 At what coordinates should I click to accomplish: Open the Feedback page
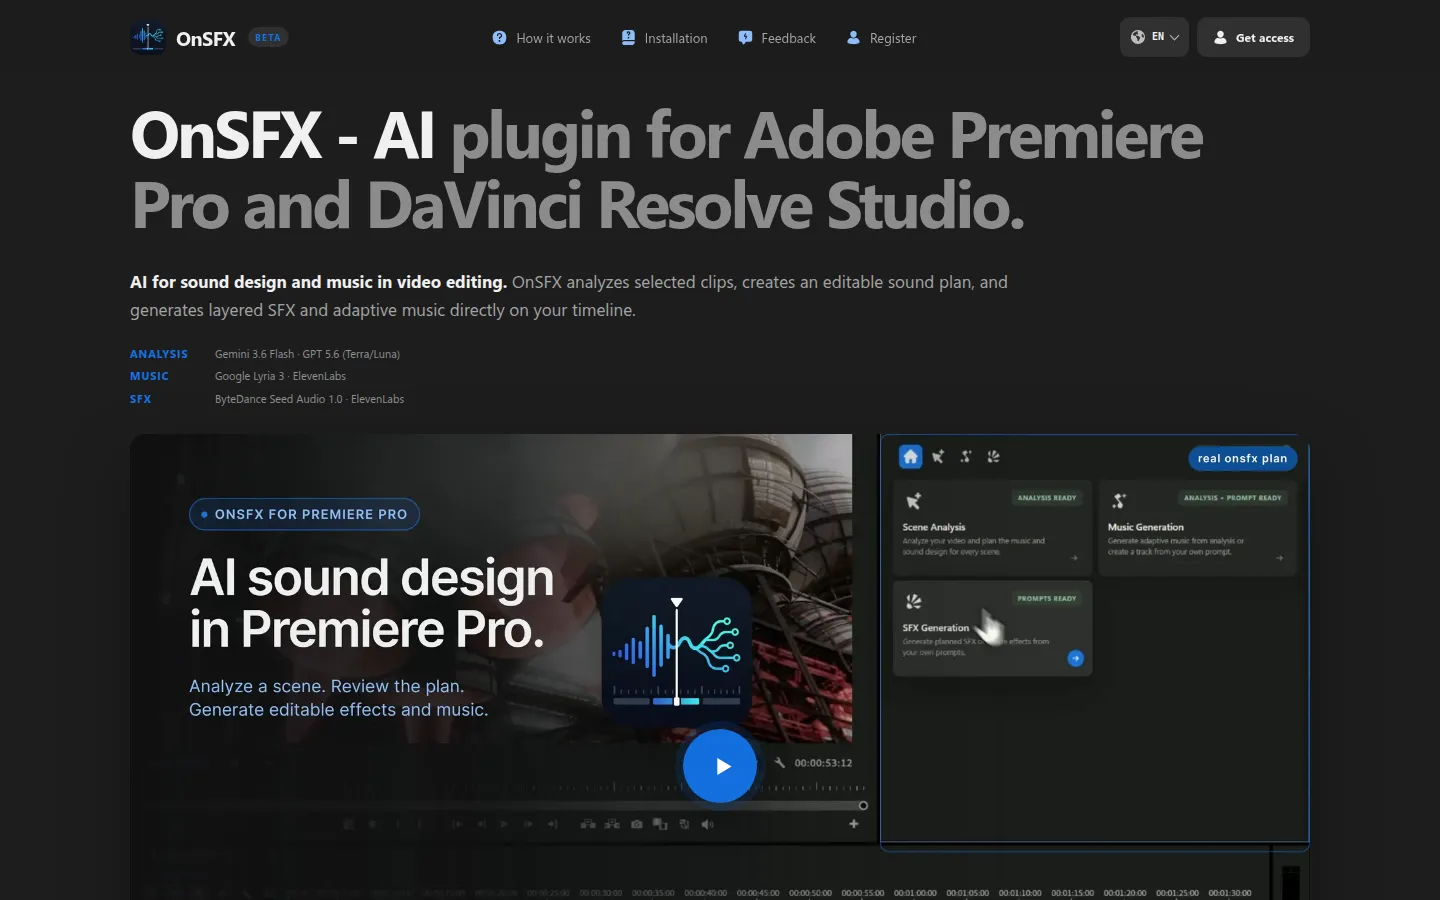(x=777, y=38)
